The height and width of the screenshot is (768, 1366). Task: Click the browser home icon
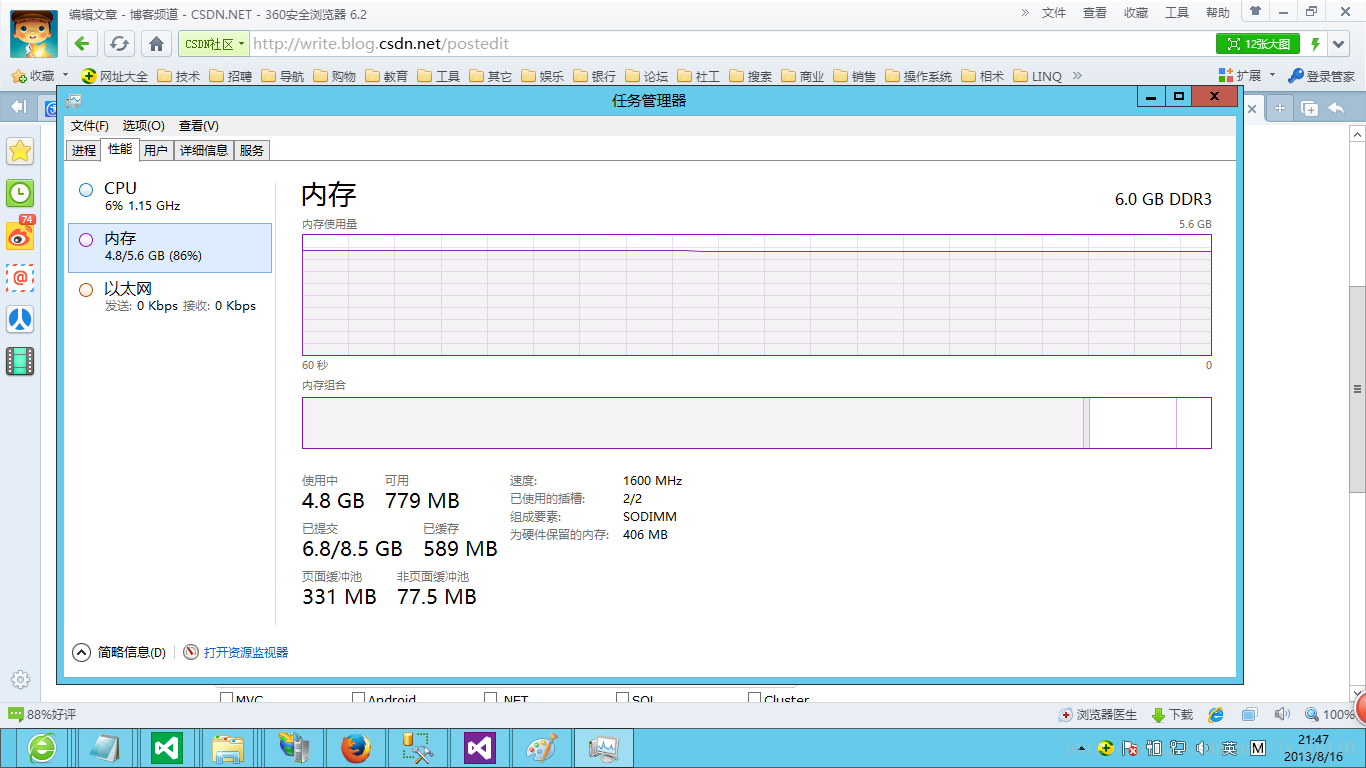pyautogui.click(x=156, y=44)
